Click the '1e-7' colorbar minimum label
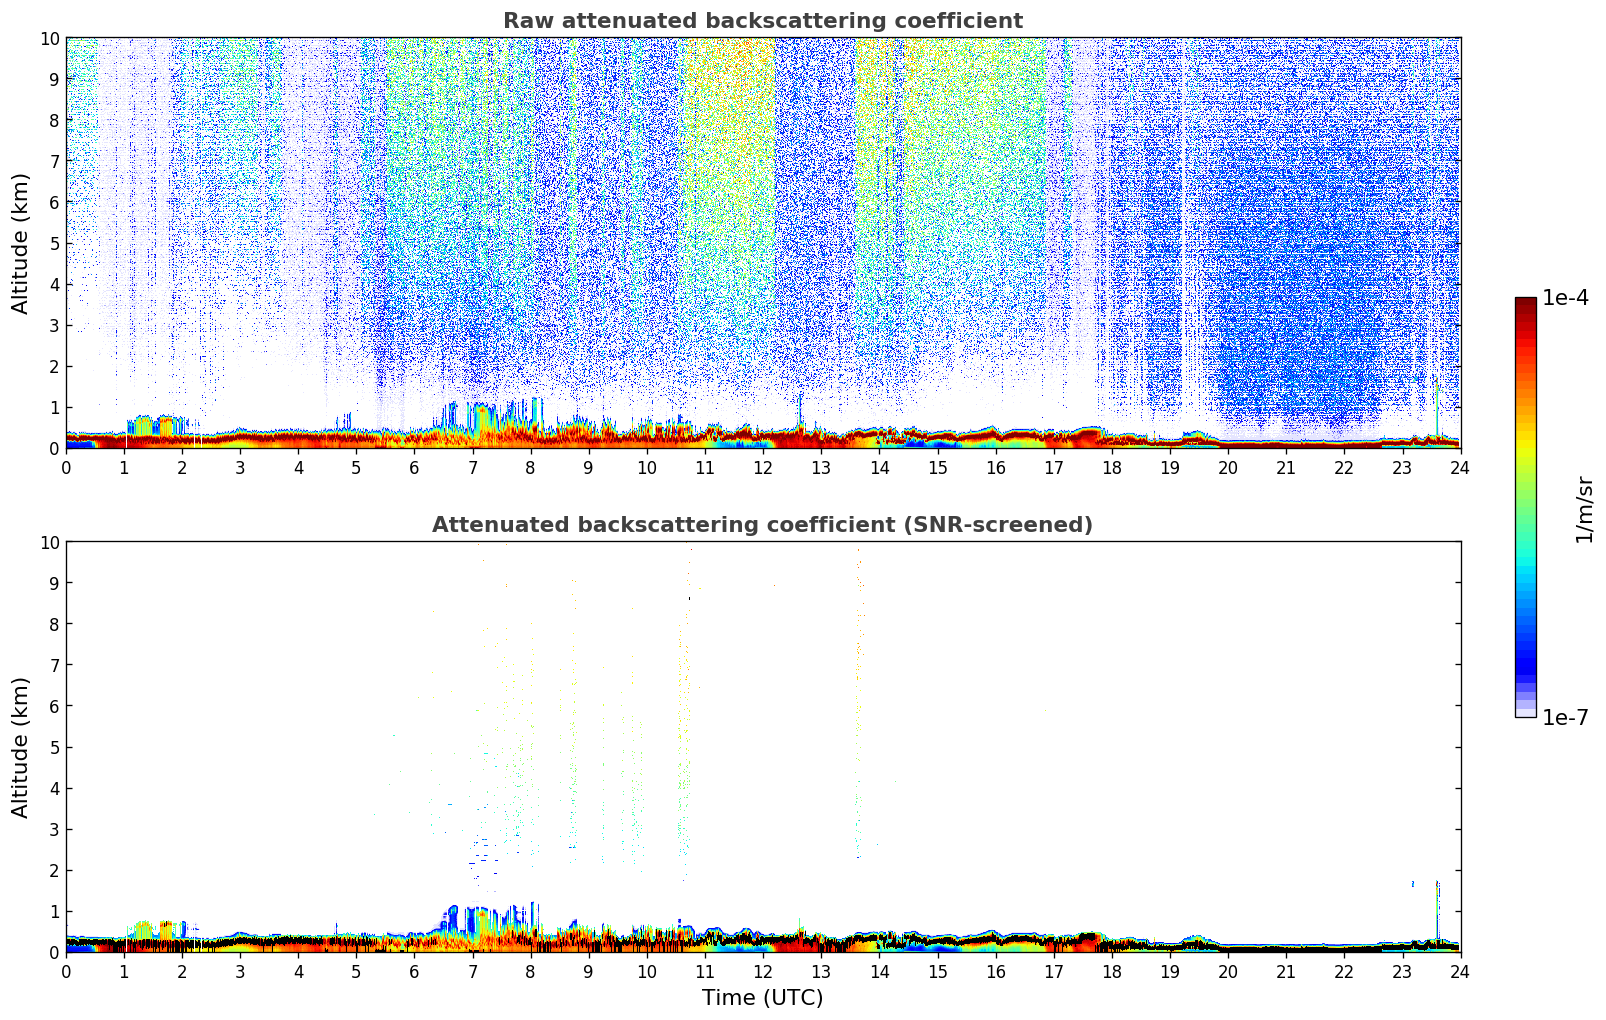Viewport: 1606px width, 1020px height. [1565, 717]
